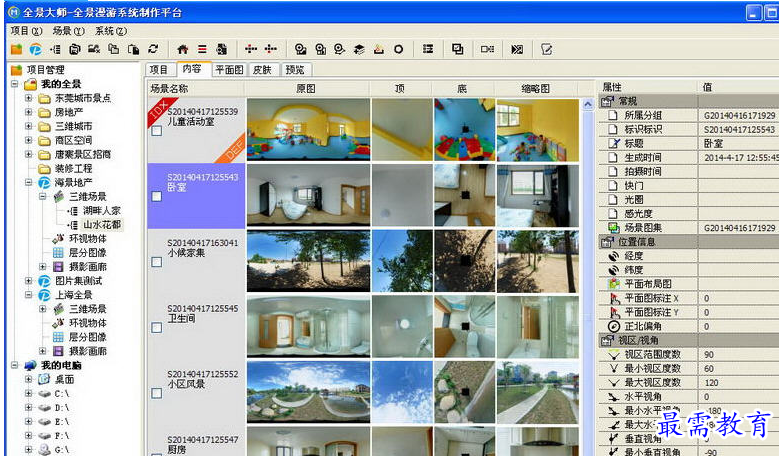Click the house-shaped home toolbar icon
The image size is (779, 456).
182,49
